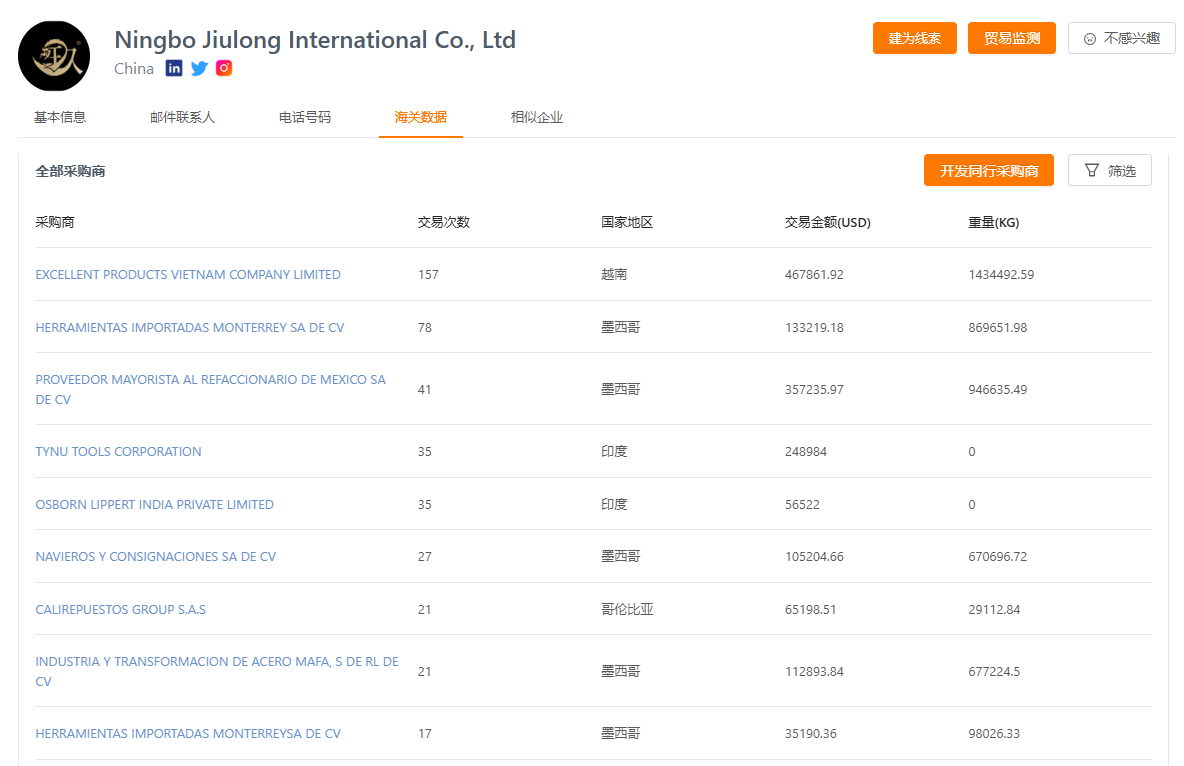Click the 开发同行采购商 button
Viewport: 1184px width, 766px height.
988,171
